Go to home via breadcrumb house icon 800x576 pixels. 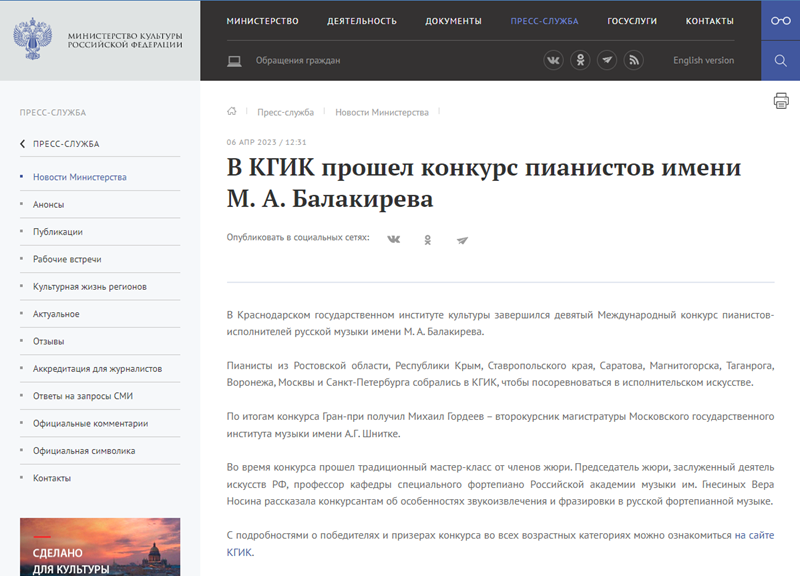(x=232, y=111)
